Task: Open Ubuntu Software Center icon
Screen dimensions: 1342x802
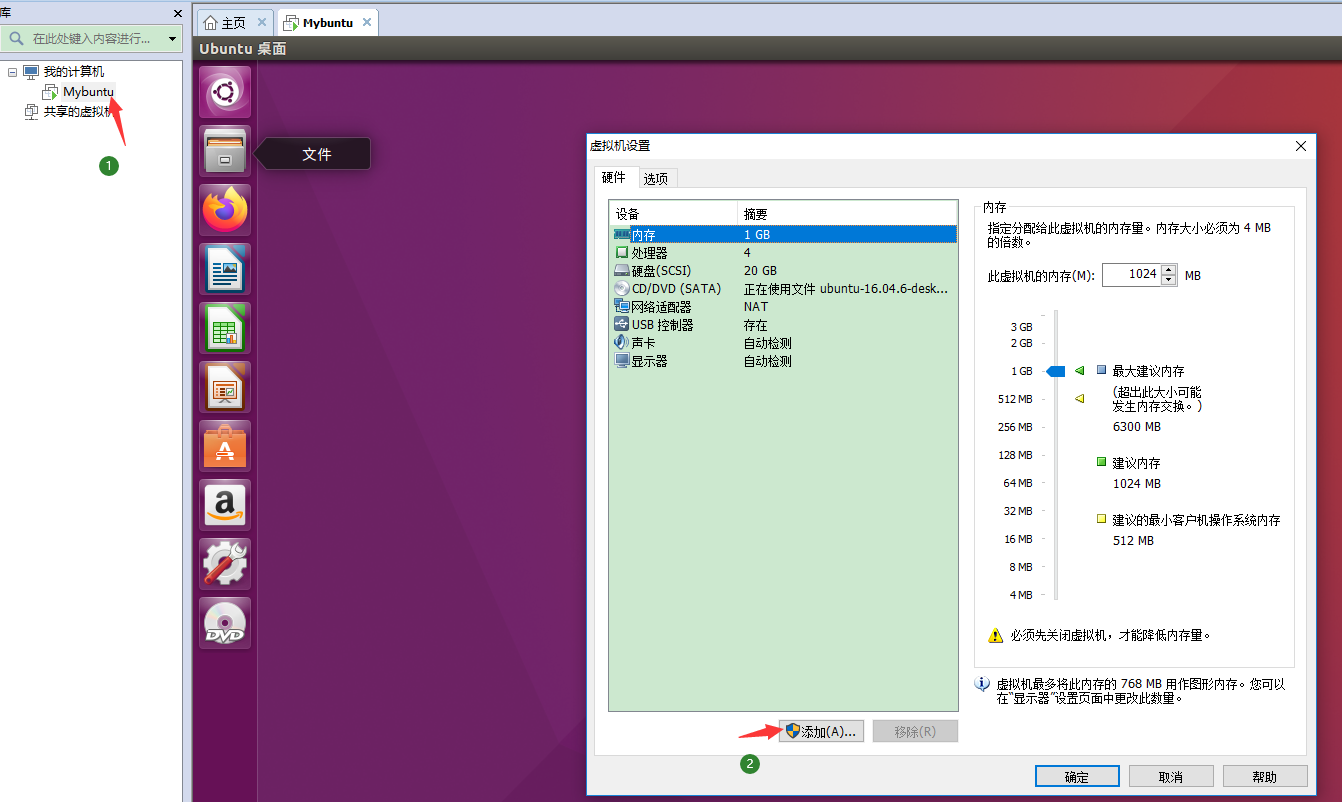Action: click(x=225, y=447)
